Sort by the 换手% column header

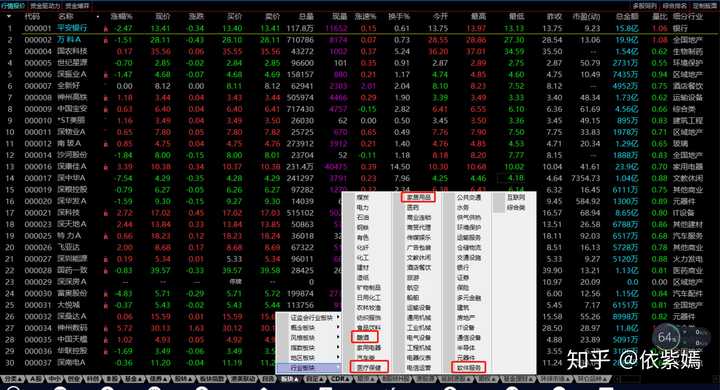[x=399, y=17]
